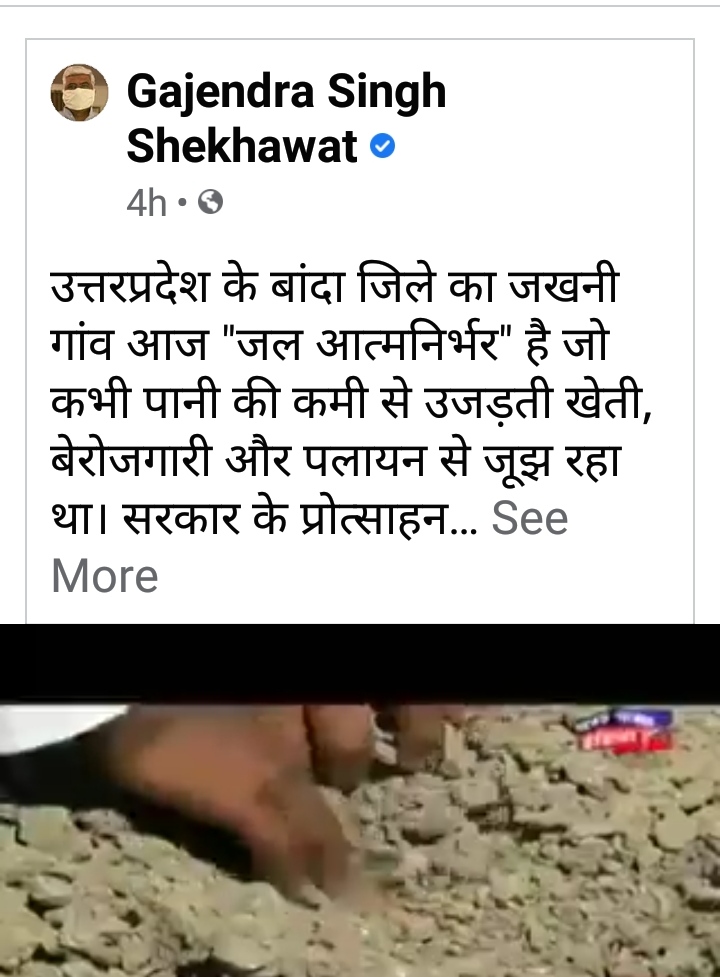Select the "Shekhawat" surname text
Image resolution: width=720 pixels, height=977 pixels.
[x=242, y=147]
